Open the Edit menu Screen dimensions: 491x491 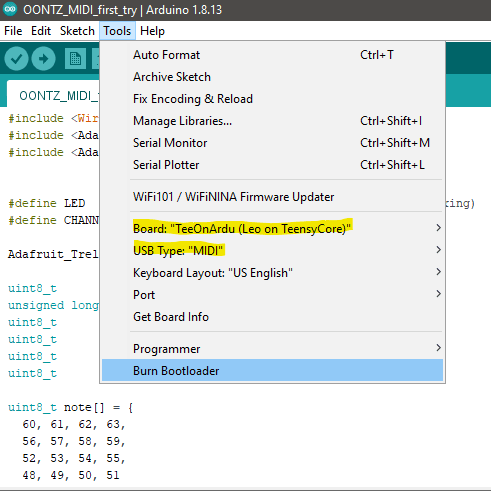pos(41,31)
